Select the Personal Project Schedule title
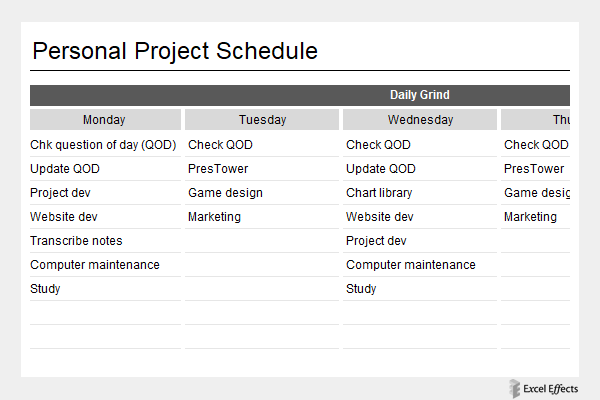The width and height of the screenshot is (600, 400). 175,51
